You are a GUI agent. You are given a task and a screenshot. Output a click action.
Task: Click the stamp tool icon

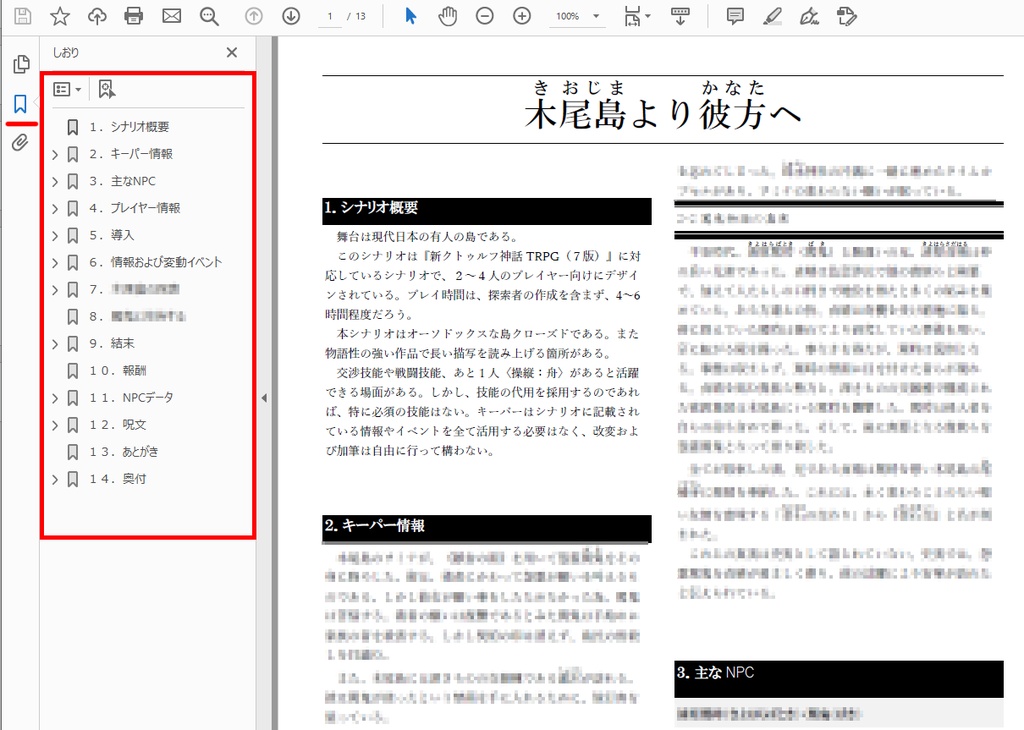pos(847,16)
